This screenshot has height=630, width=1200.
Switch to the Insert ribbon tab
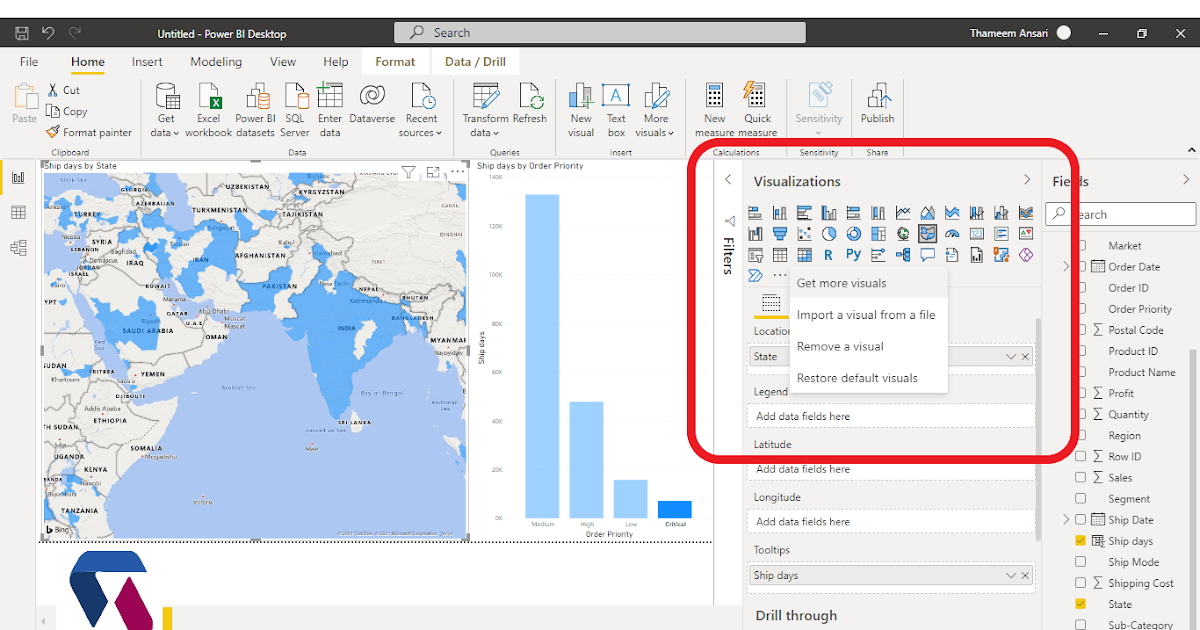147,61
